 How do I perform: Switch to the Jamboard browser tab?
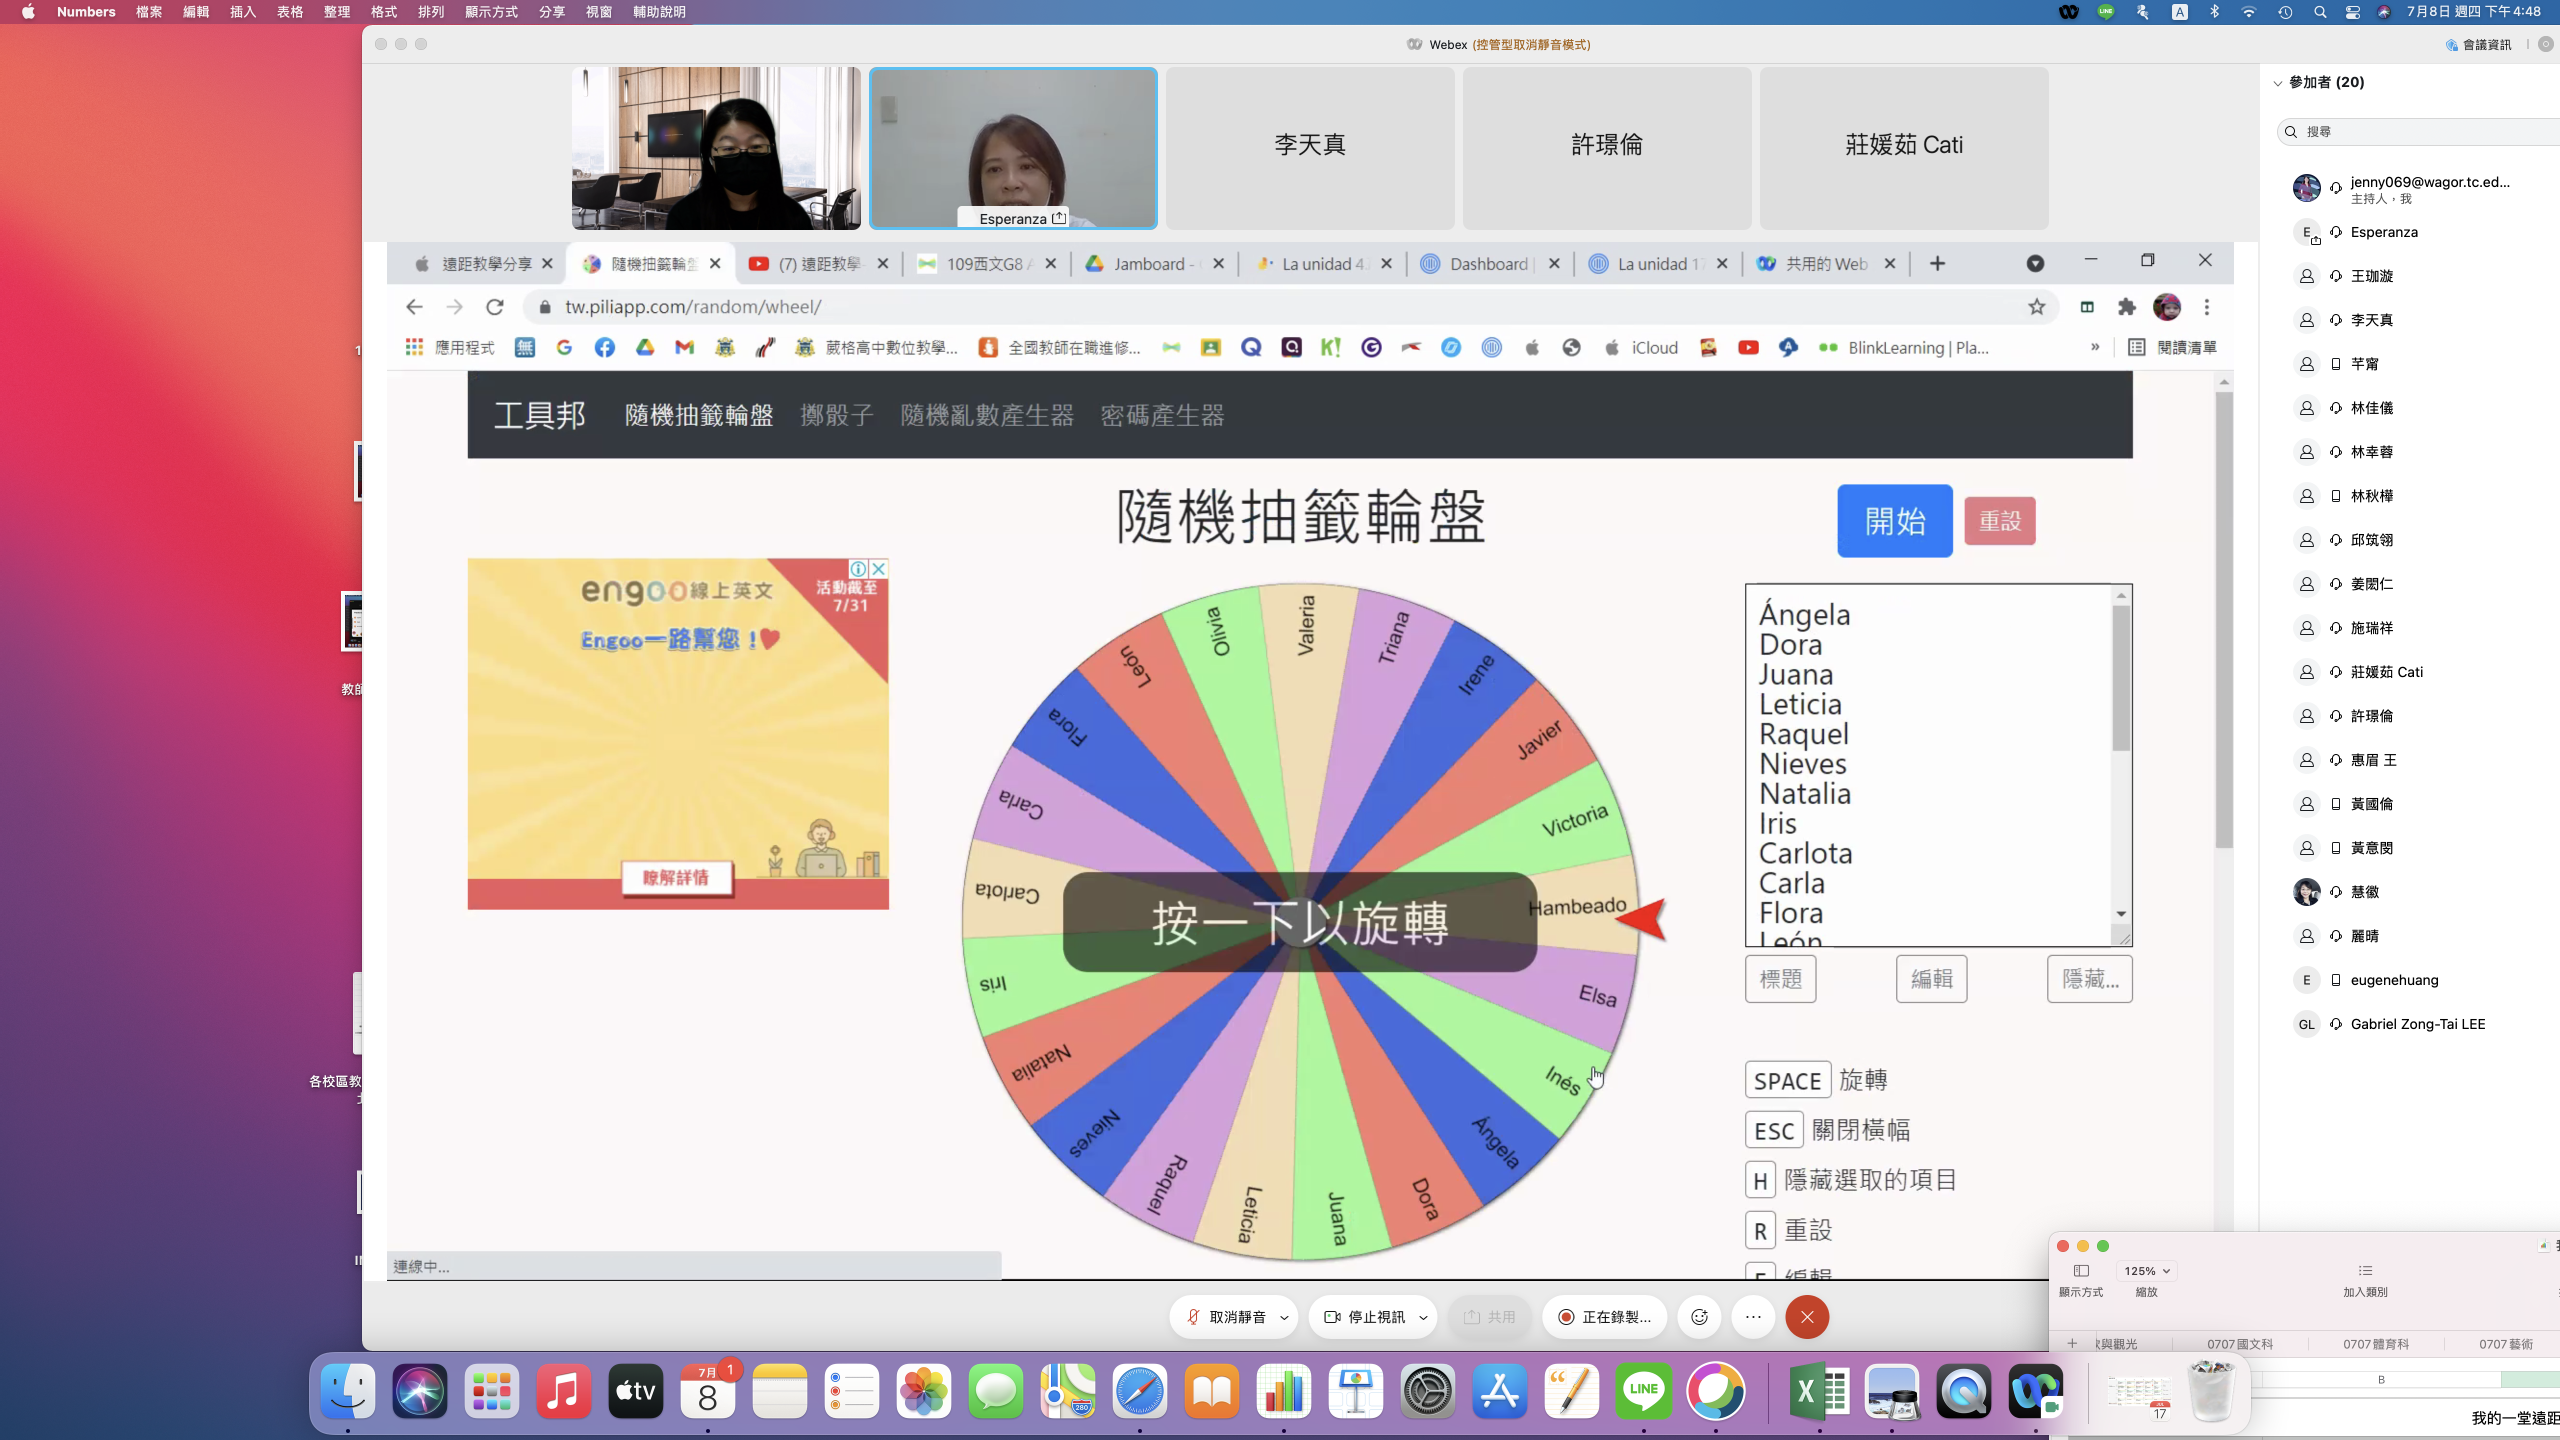point(1146,264)
